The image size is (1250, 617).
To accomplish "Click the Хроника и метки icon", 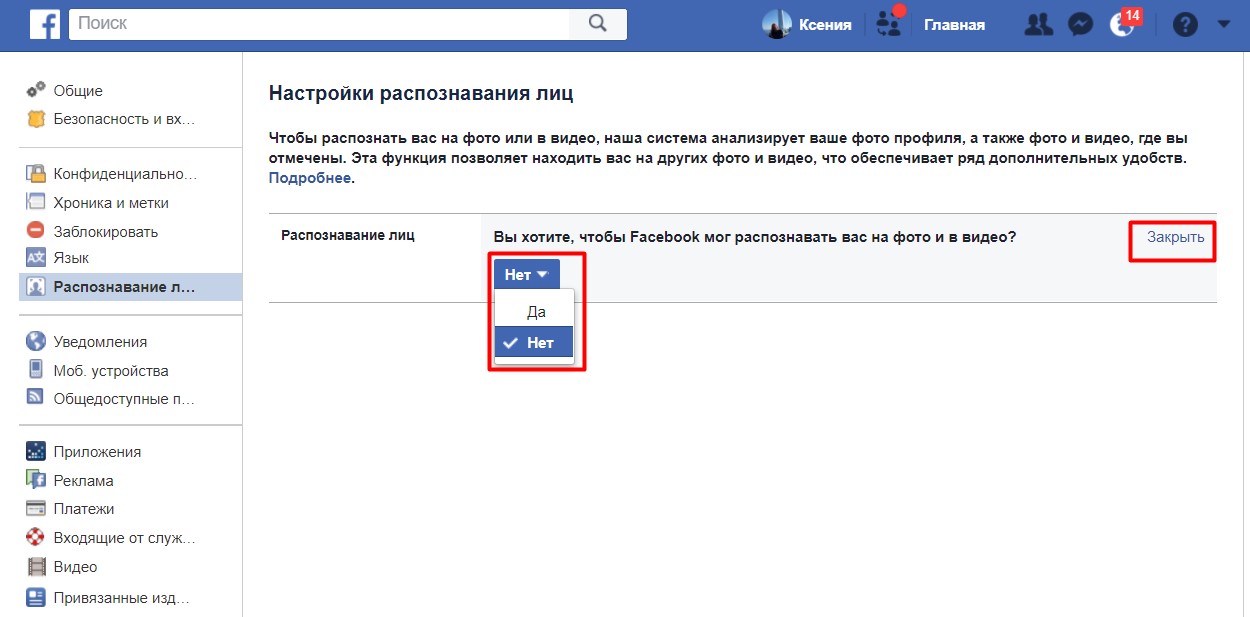I will click(x=36, y=202).
